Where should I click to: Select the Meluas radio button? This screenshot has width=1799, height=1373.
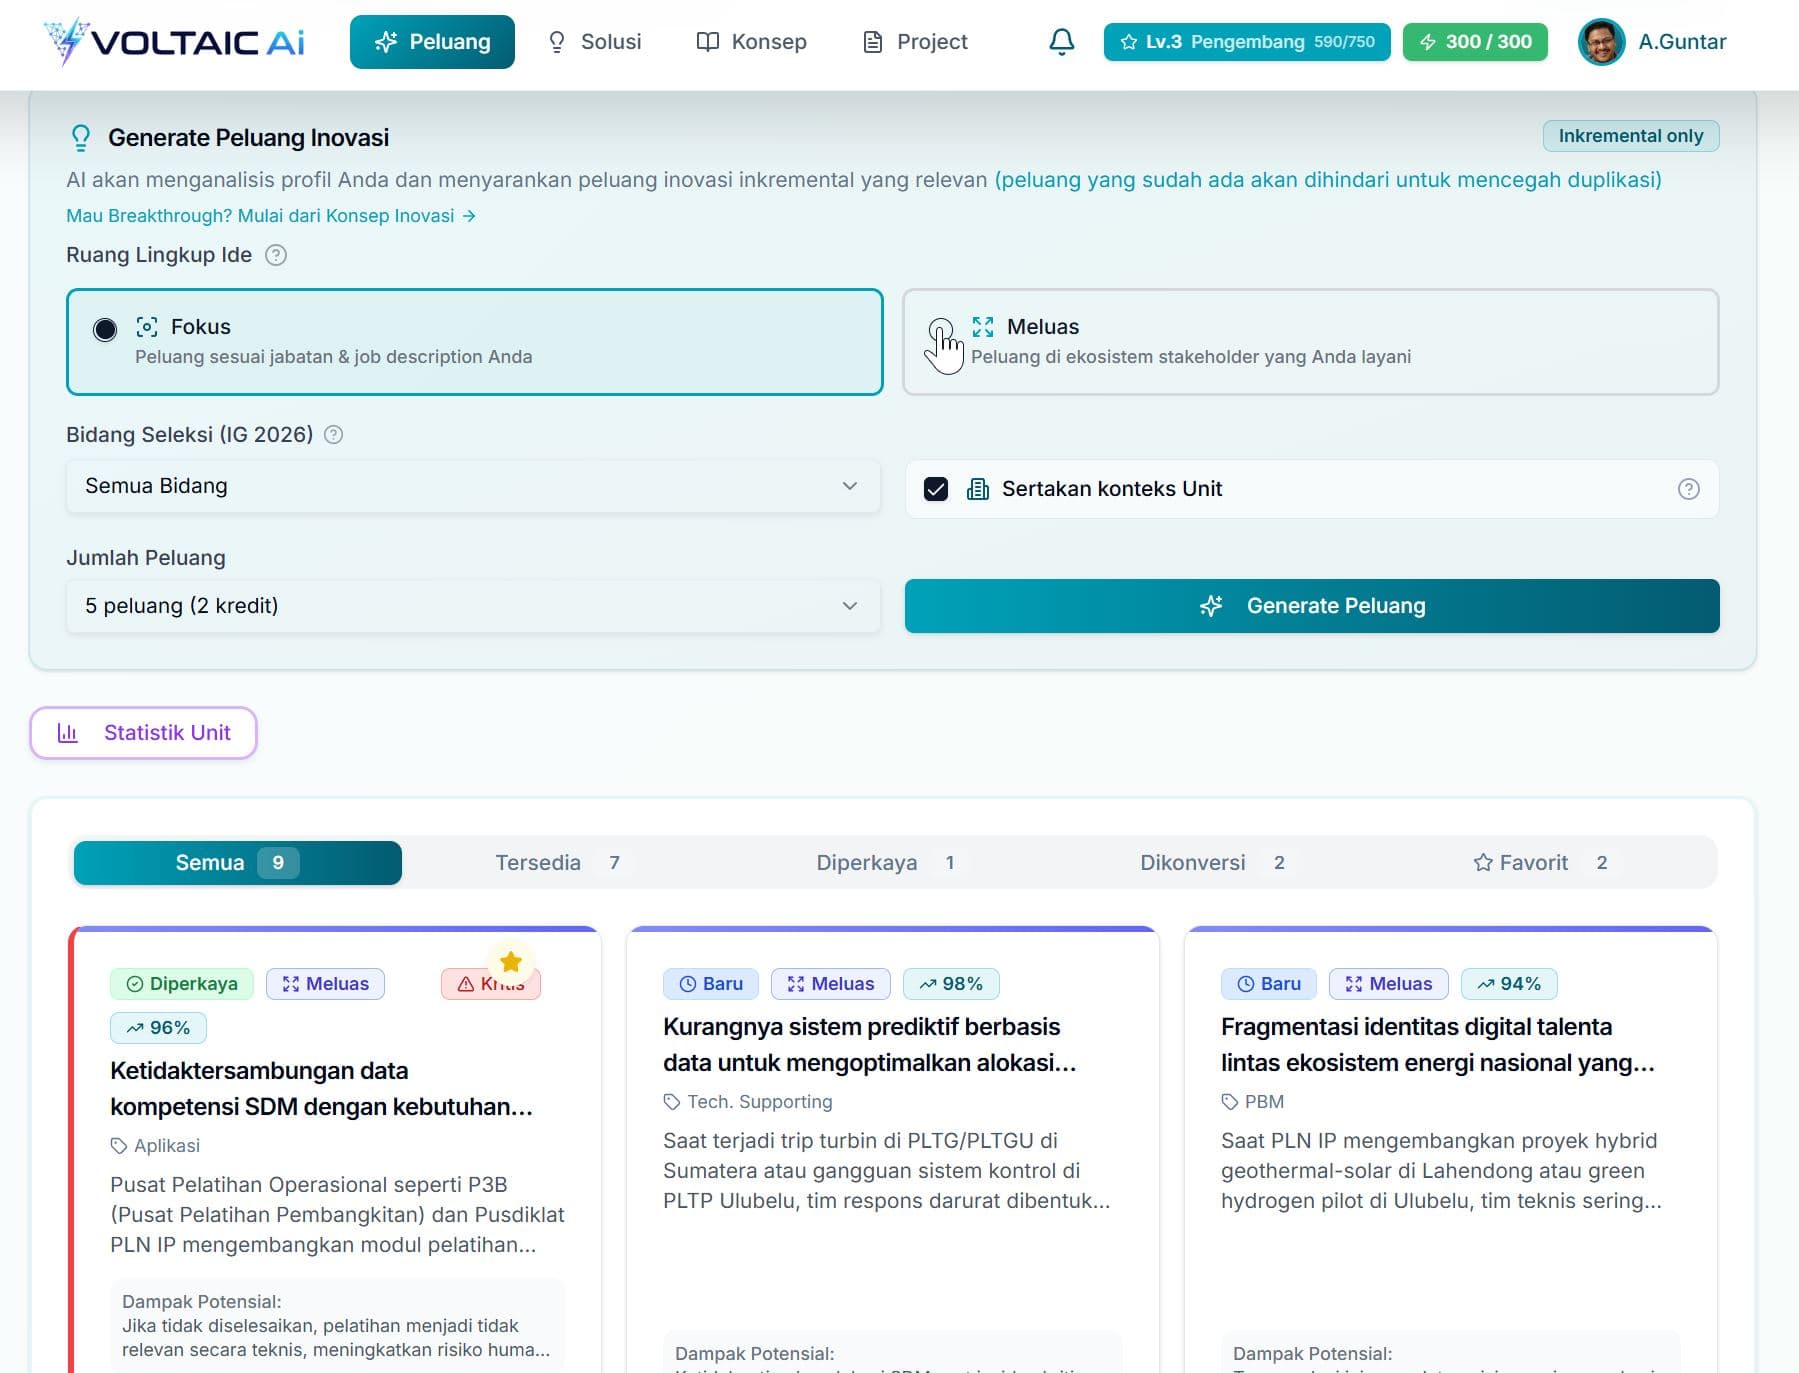click(x=941, y=330)
